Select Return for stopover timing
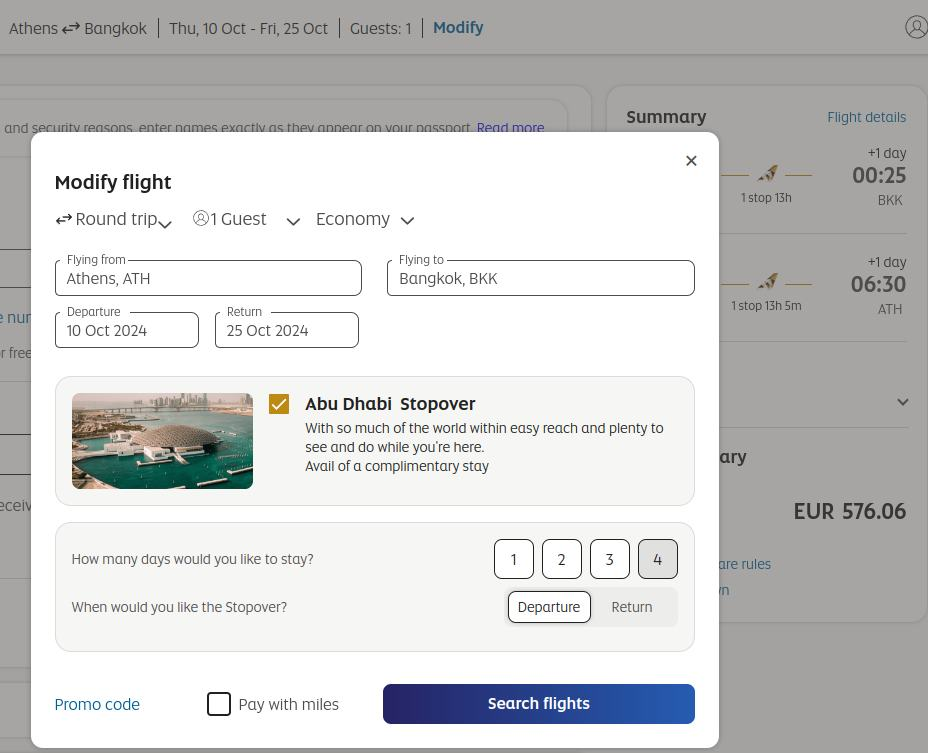 (631, 607)
